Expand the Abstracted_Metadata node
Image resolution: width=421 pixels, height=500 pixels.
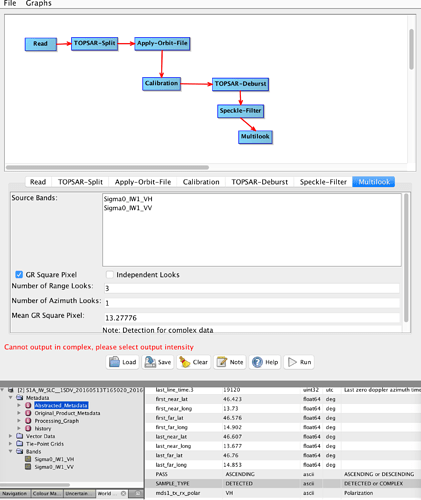(x=19, y=405)
